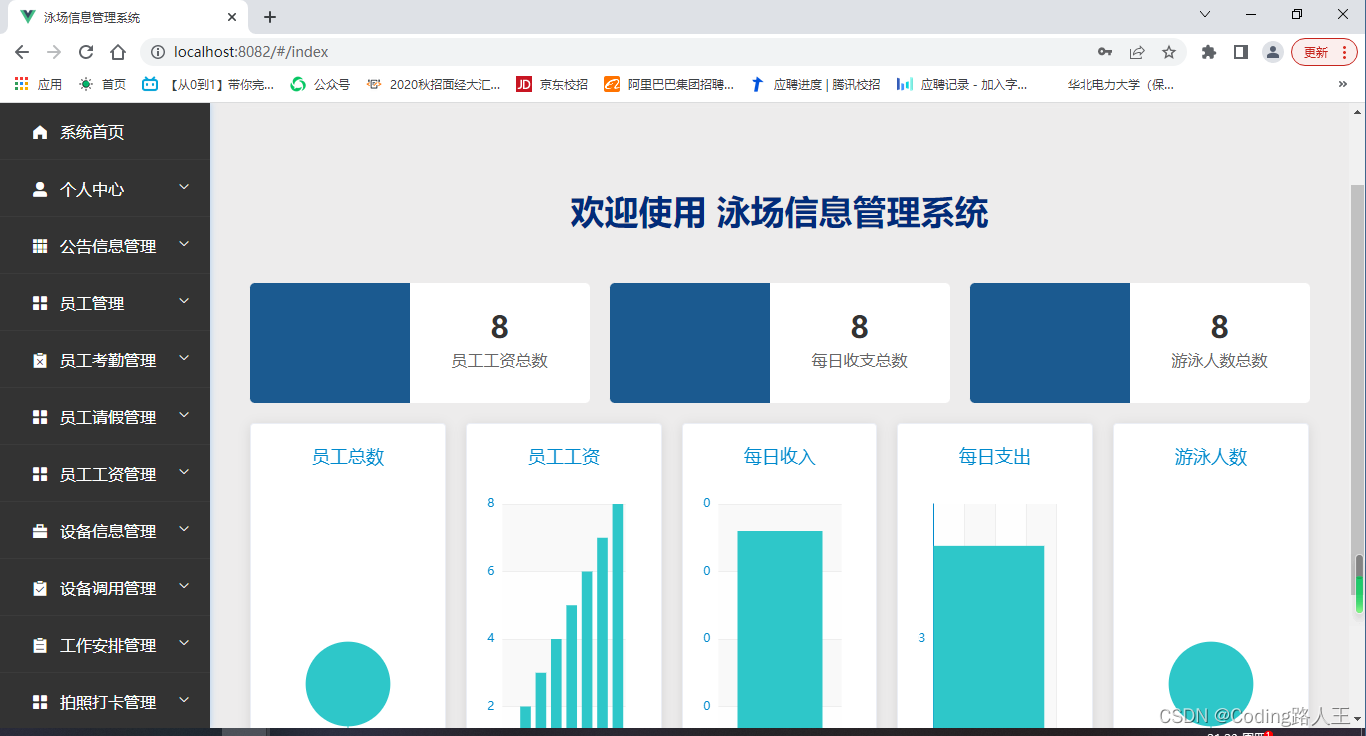This screenshot has width=1366, height=736.
Task: Click the person icon beside 个人中心
Action: click(x=40, y=189)
